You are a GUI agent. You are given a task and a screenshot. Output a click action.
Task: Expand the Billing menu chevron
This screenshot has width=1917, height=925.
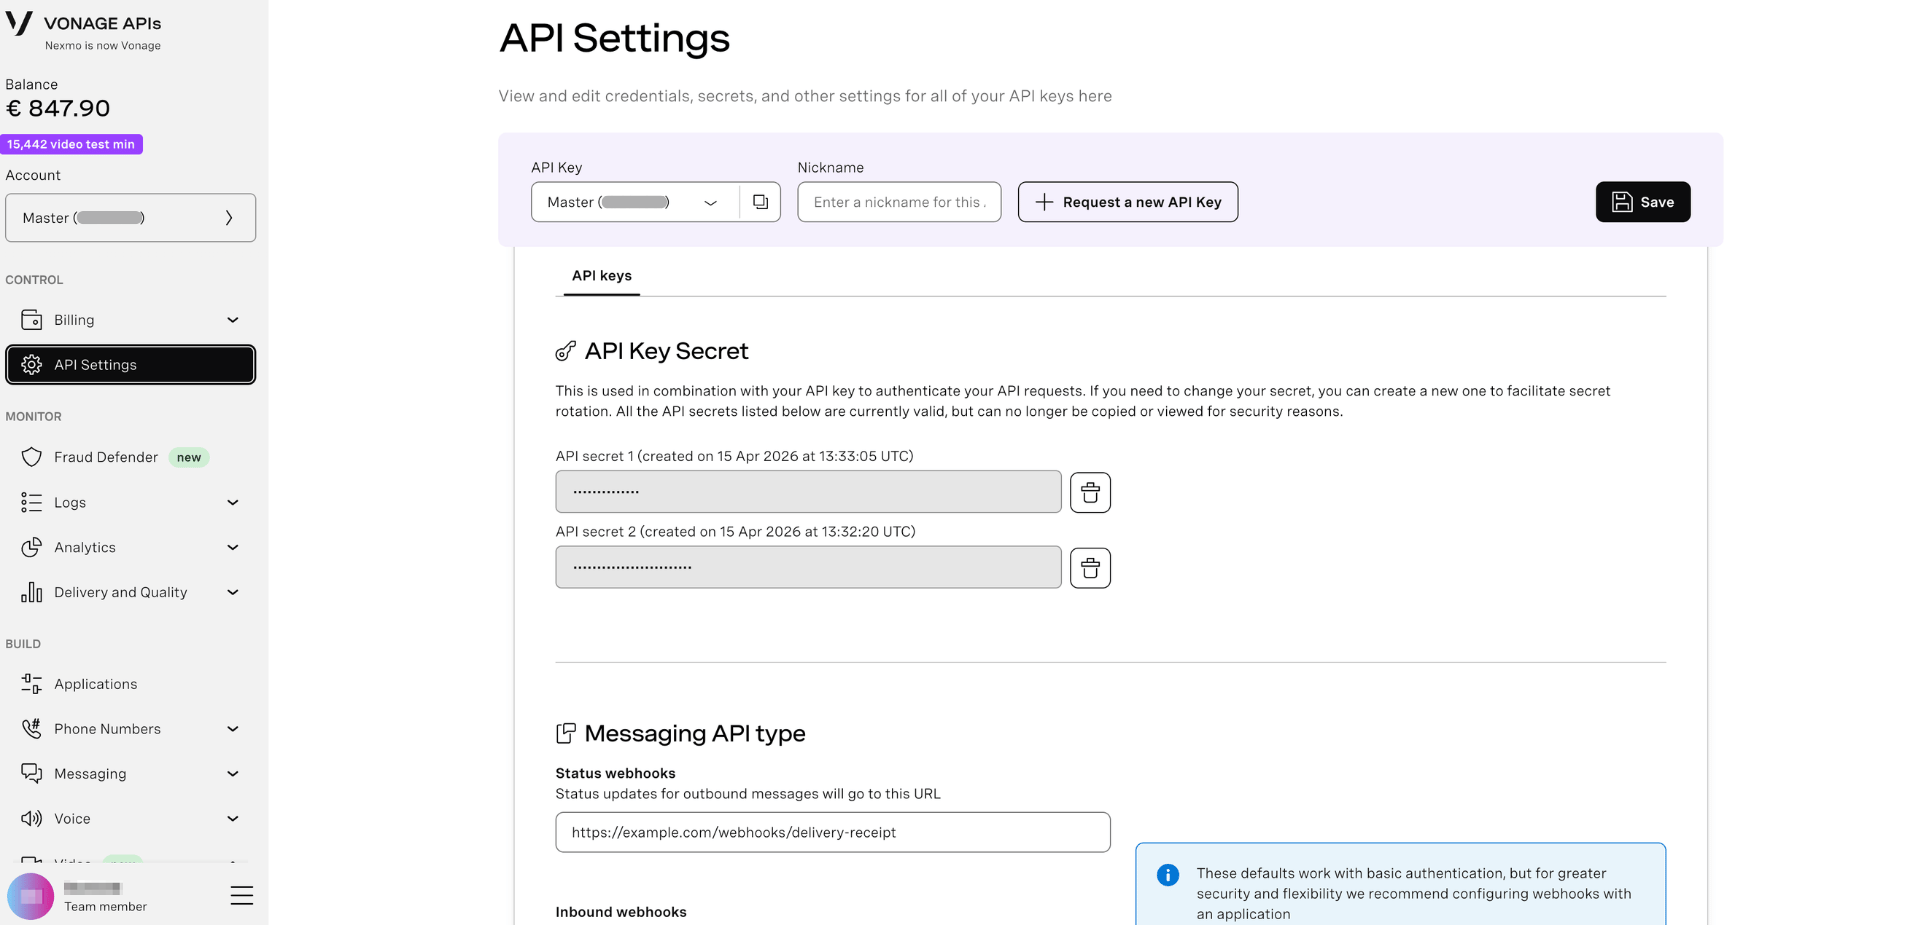point(233,320)
